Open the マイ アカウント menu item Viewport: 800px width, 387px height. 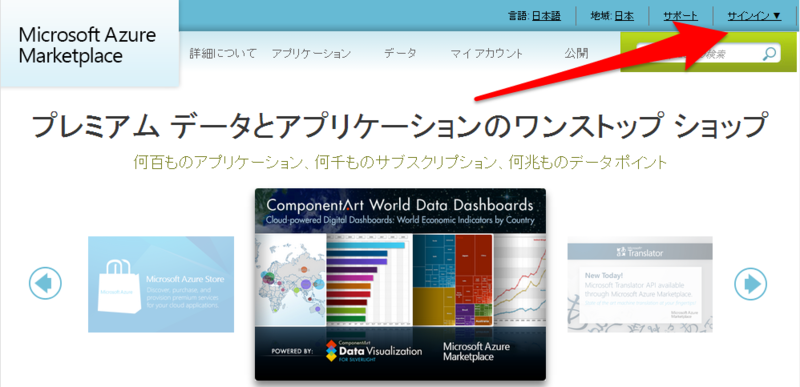click(487, 53)
